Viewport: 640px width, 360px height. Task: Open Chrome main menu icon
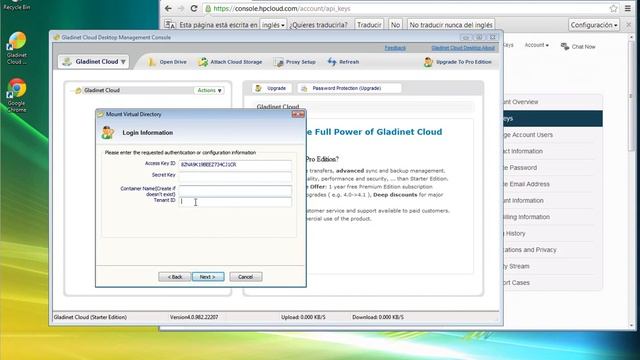(628, 9)
